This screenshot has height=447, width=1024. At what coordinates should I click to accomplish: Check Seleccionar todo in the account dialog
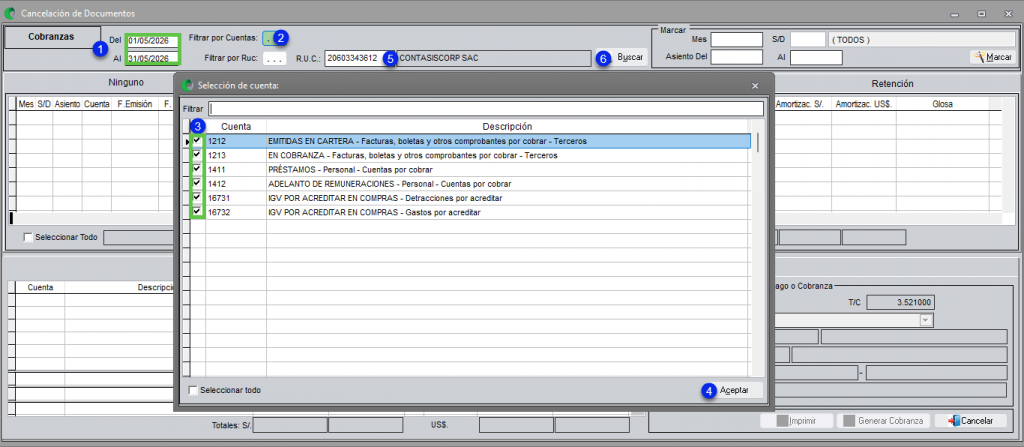tap(193, 390)
